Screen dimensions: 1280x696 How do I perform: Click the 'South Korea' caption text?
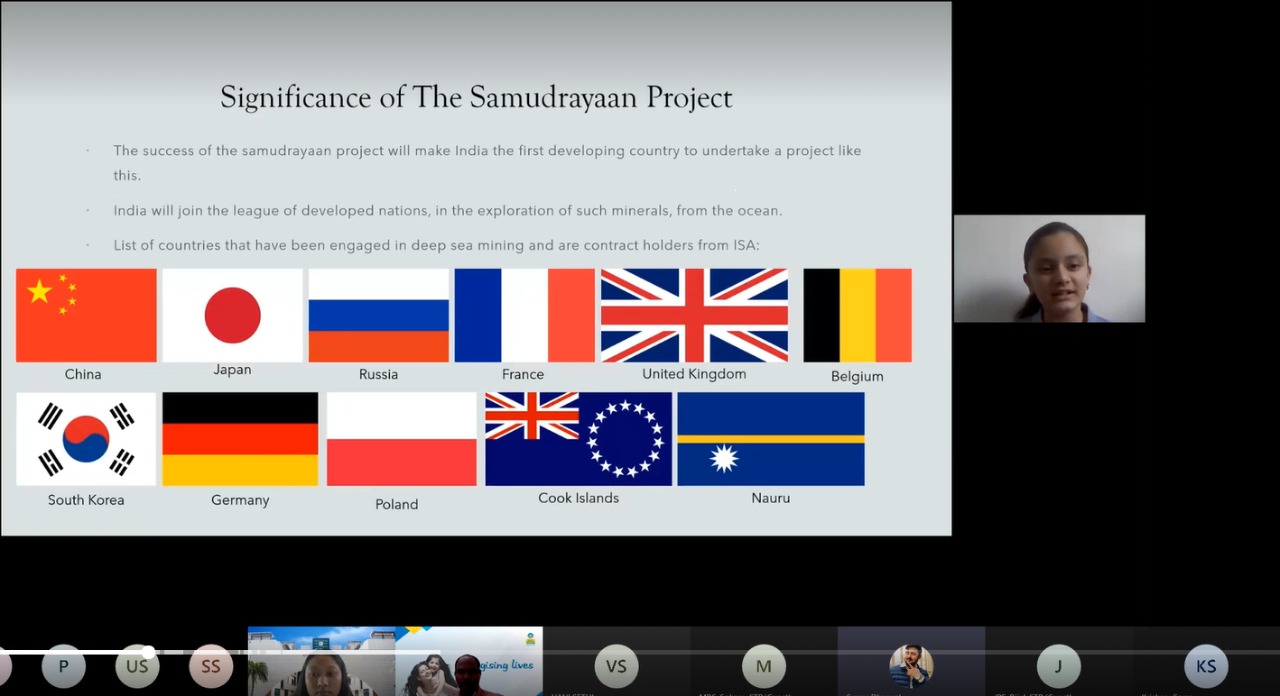click(86, 500)
